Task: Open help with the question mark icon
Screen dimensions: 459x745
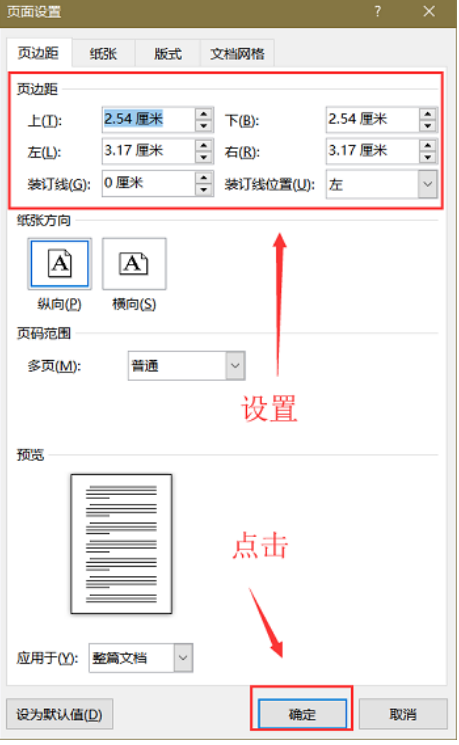Action: pos(378,11)
